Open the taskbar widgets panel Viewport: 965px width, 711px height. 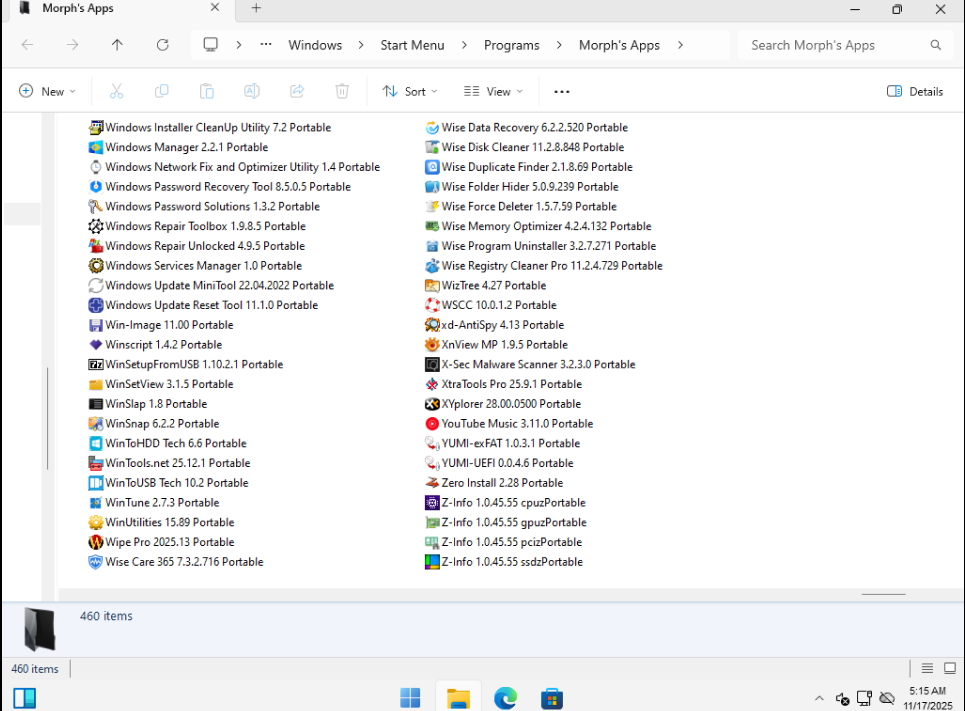pos(25,698)
